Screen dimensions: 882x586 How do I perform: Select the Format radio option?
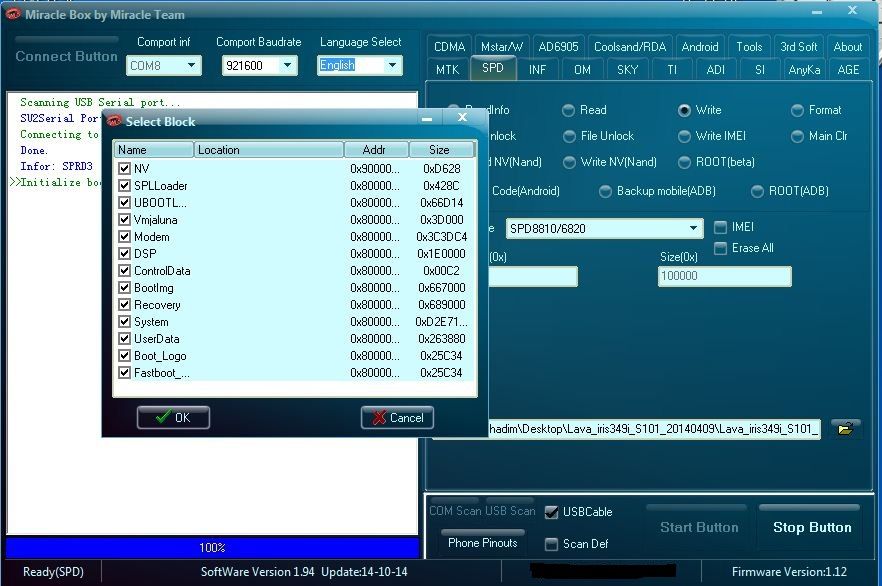797,110
